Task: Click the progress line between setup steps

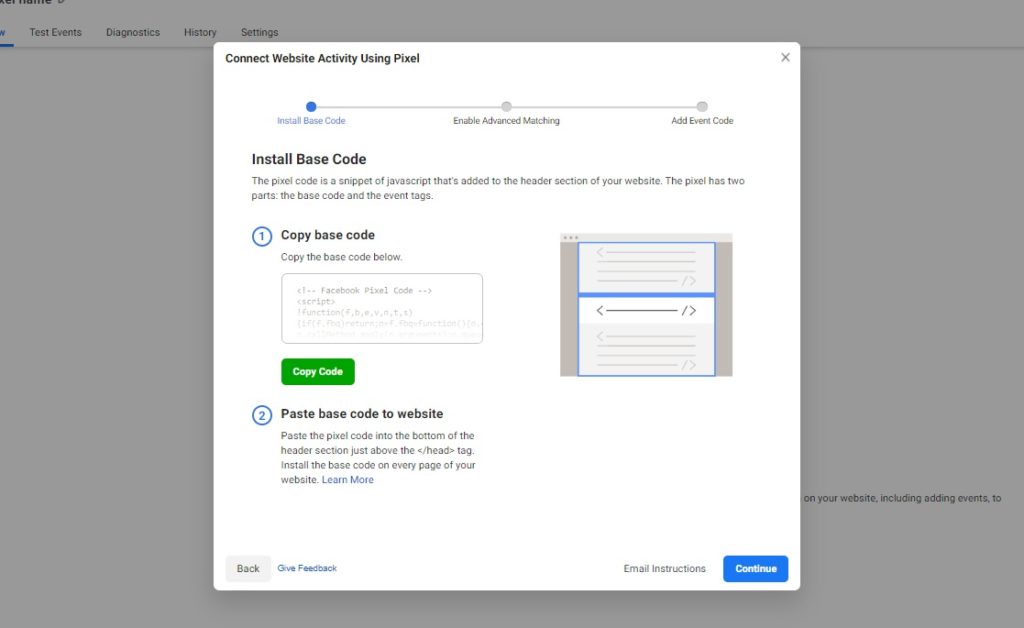Action: pos(408,106)
